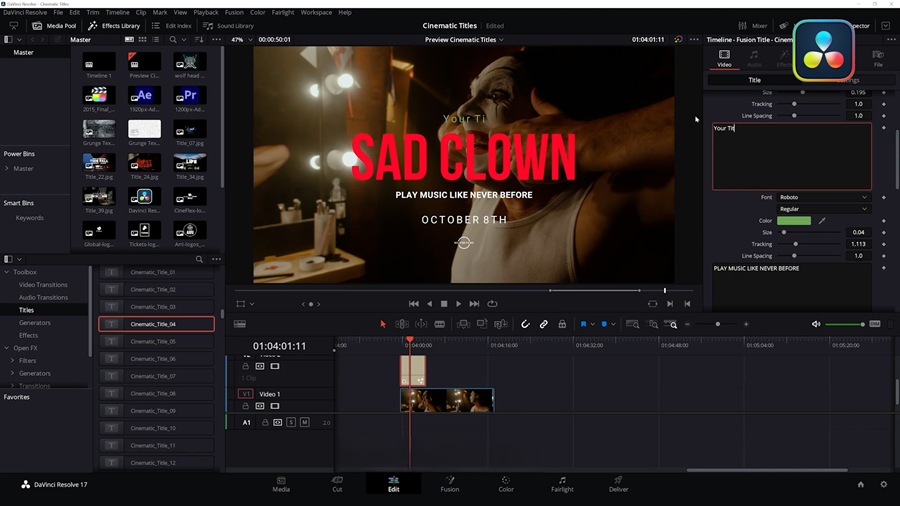Activate the Blade Edit razor tool

click(440, 324)
